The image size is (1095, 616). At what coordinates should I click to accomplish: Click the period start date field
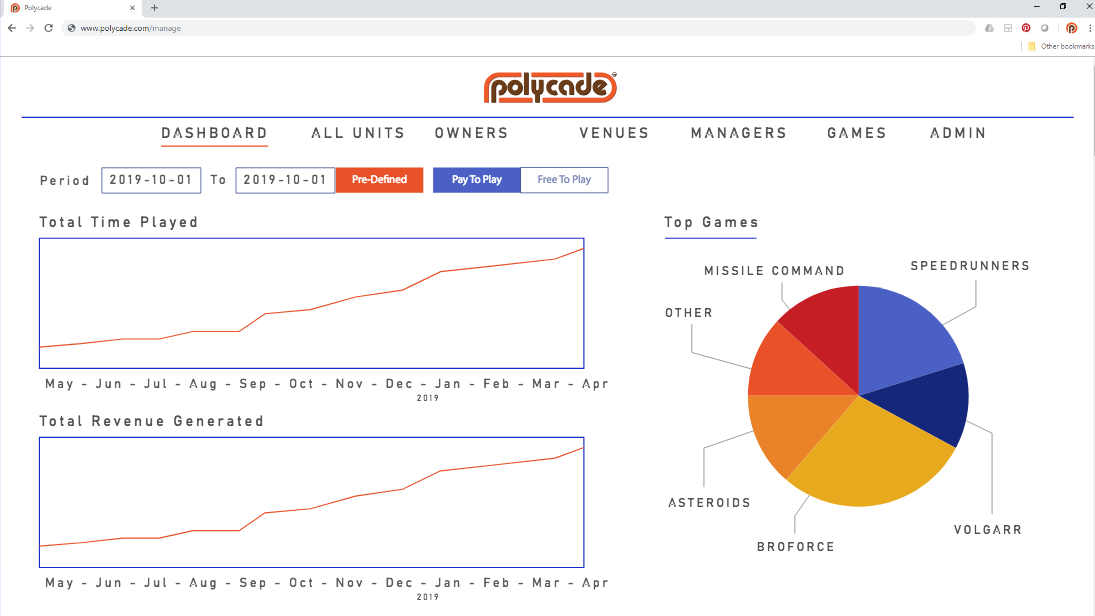(x=151, y=180)
